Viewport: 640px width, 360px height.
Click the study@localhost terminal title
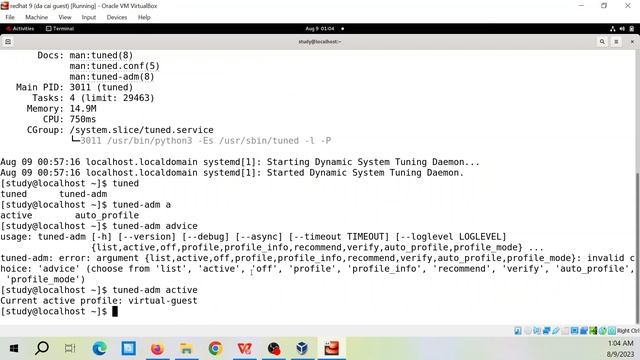[x=320, y=42]
